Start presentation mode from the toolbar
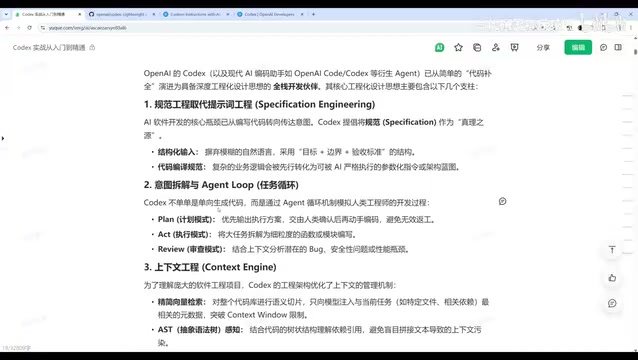638x360 pixels. point(514,48)
